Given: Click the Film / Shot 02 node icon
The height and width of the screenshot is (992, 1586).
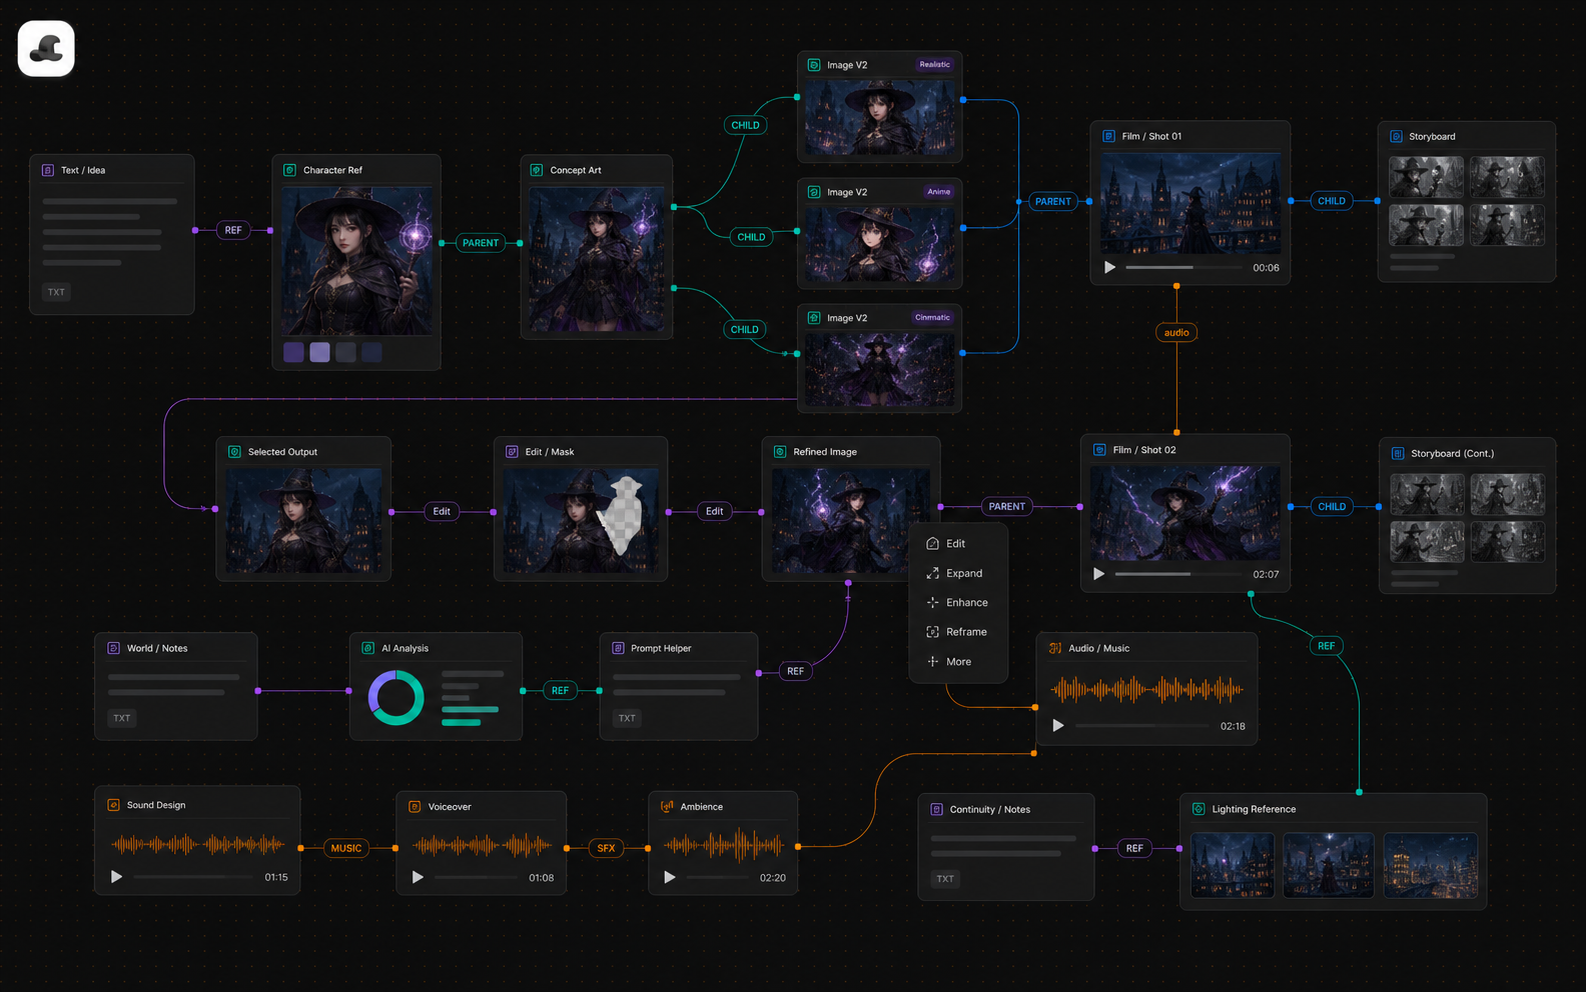Looking at the screenshot, I should tap(1099, 450).
